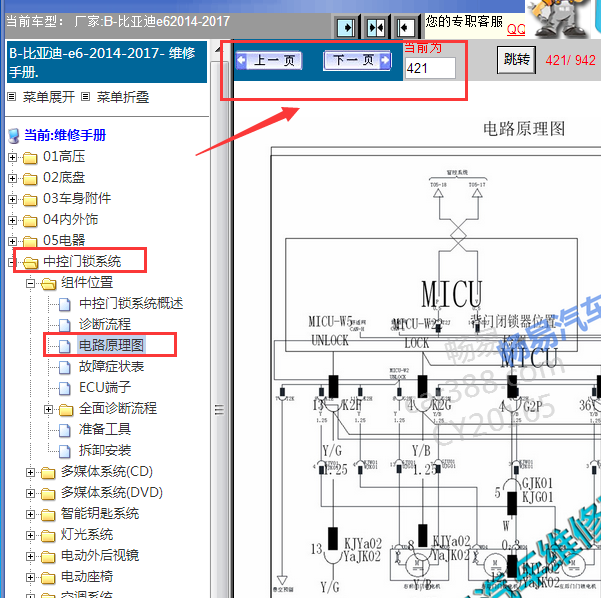Open the 04内外饰 folder icon
Viewport: 601px width, 598px height.
point(30,220)
